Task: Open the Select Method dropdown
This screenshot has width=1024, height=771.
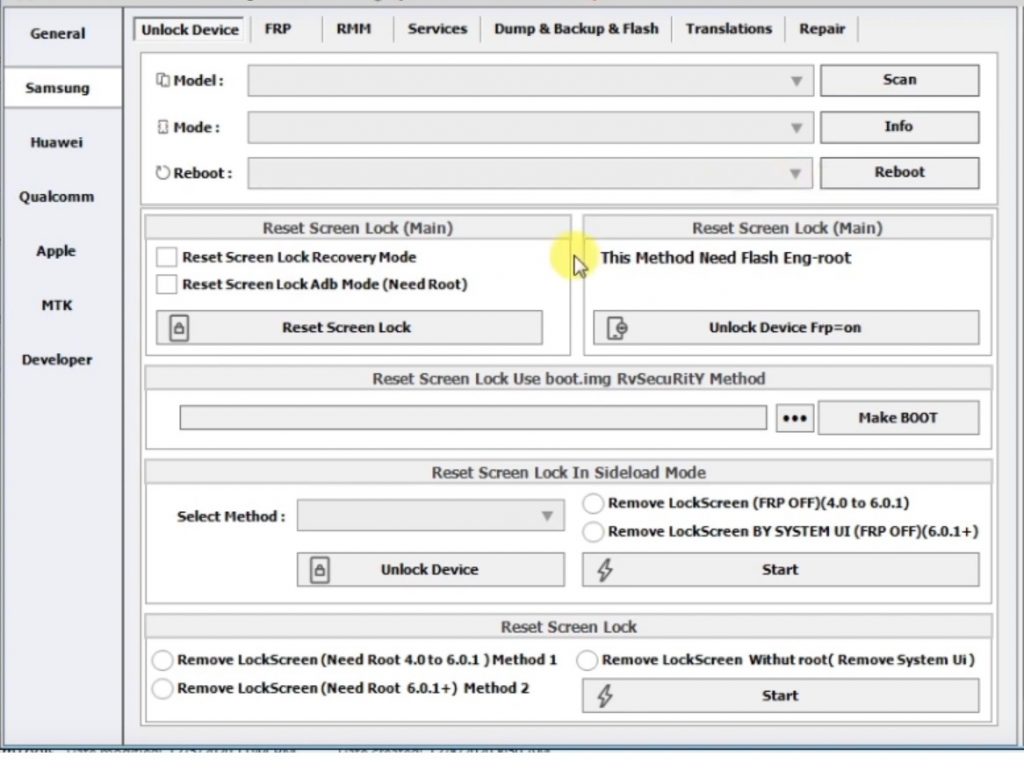Action: (546, 515)
